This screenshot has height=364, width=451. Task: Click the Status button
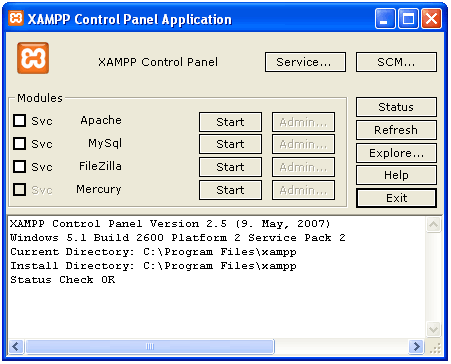[396, 107]
